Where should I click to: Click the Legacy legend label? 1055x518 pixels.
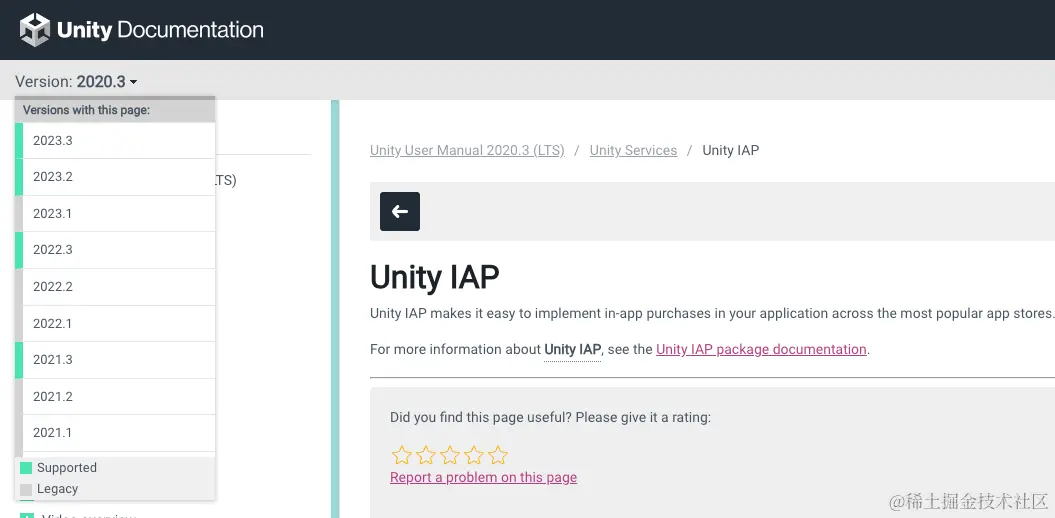click(57, 489)
